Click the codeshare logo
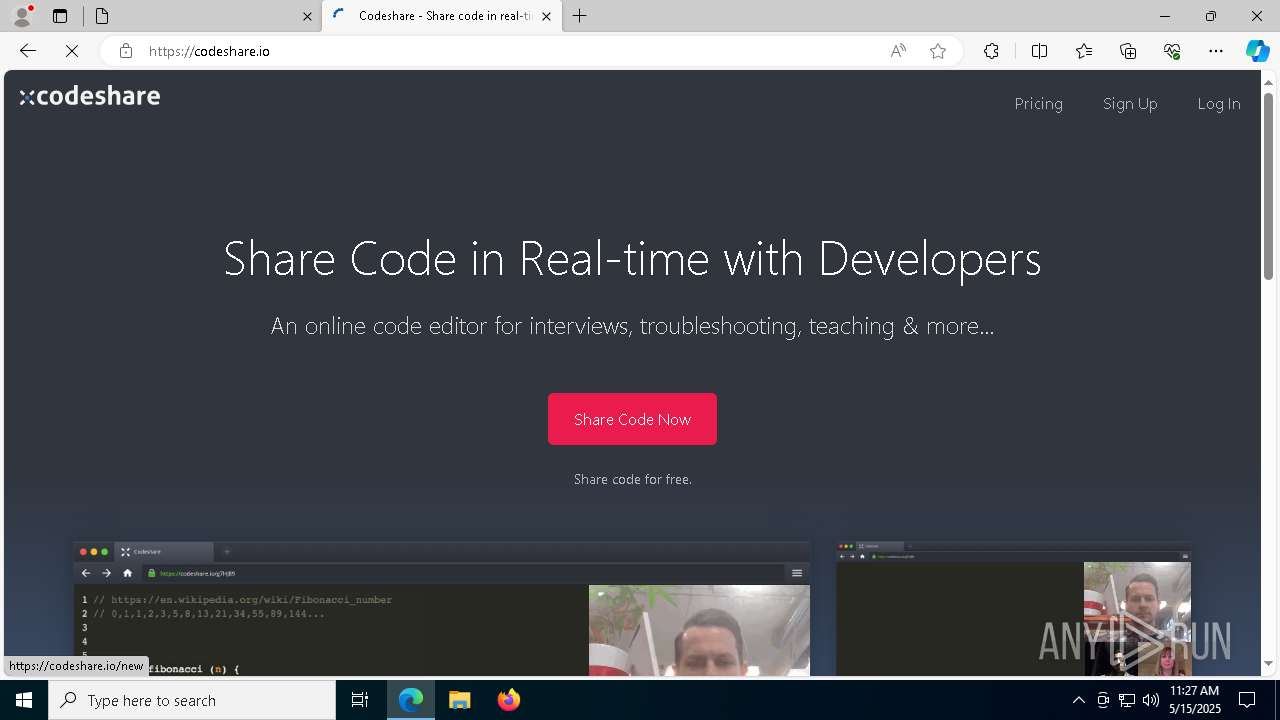1280x720 pixels. (90, 96)
